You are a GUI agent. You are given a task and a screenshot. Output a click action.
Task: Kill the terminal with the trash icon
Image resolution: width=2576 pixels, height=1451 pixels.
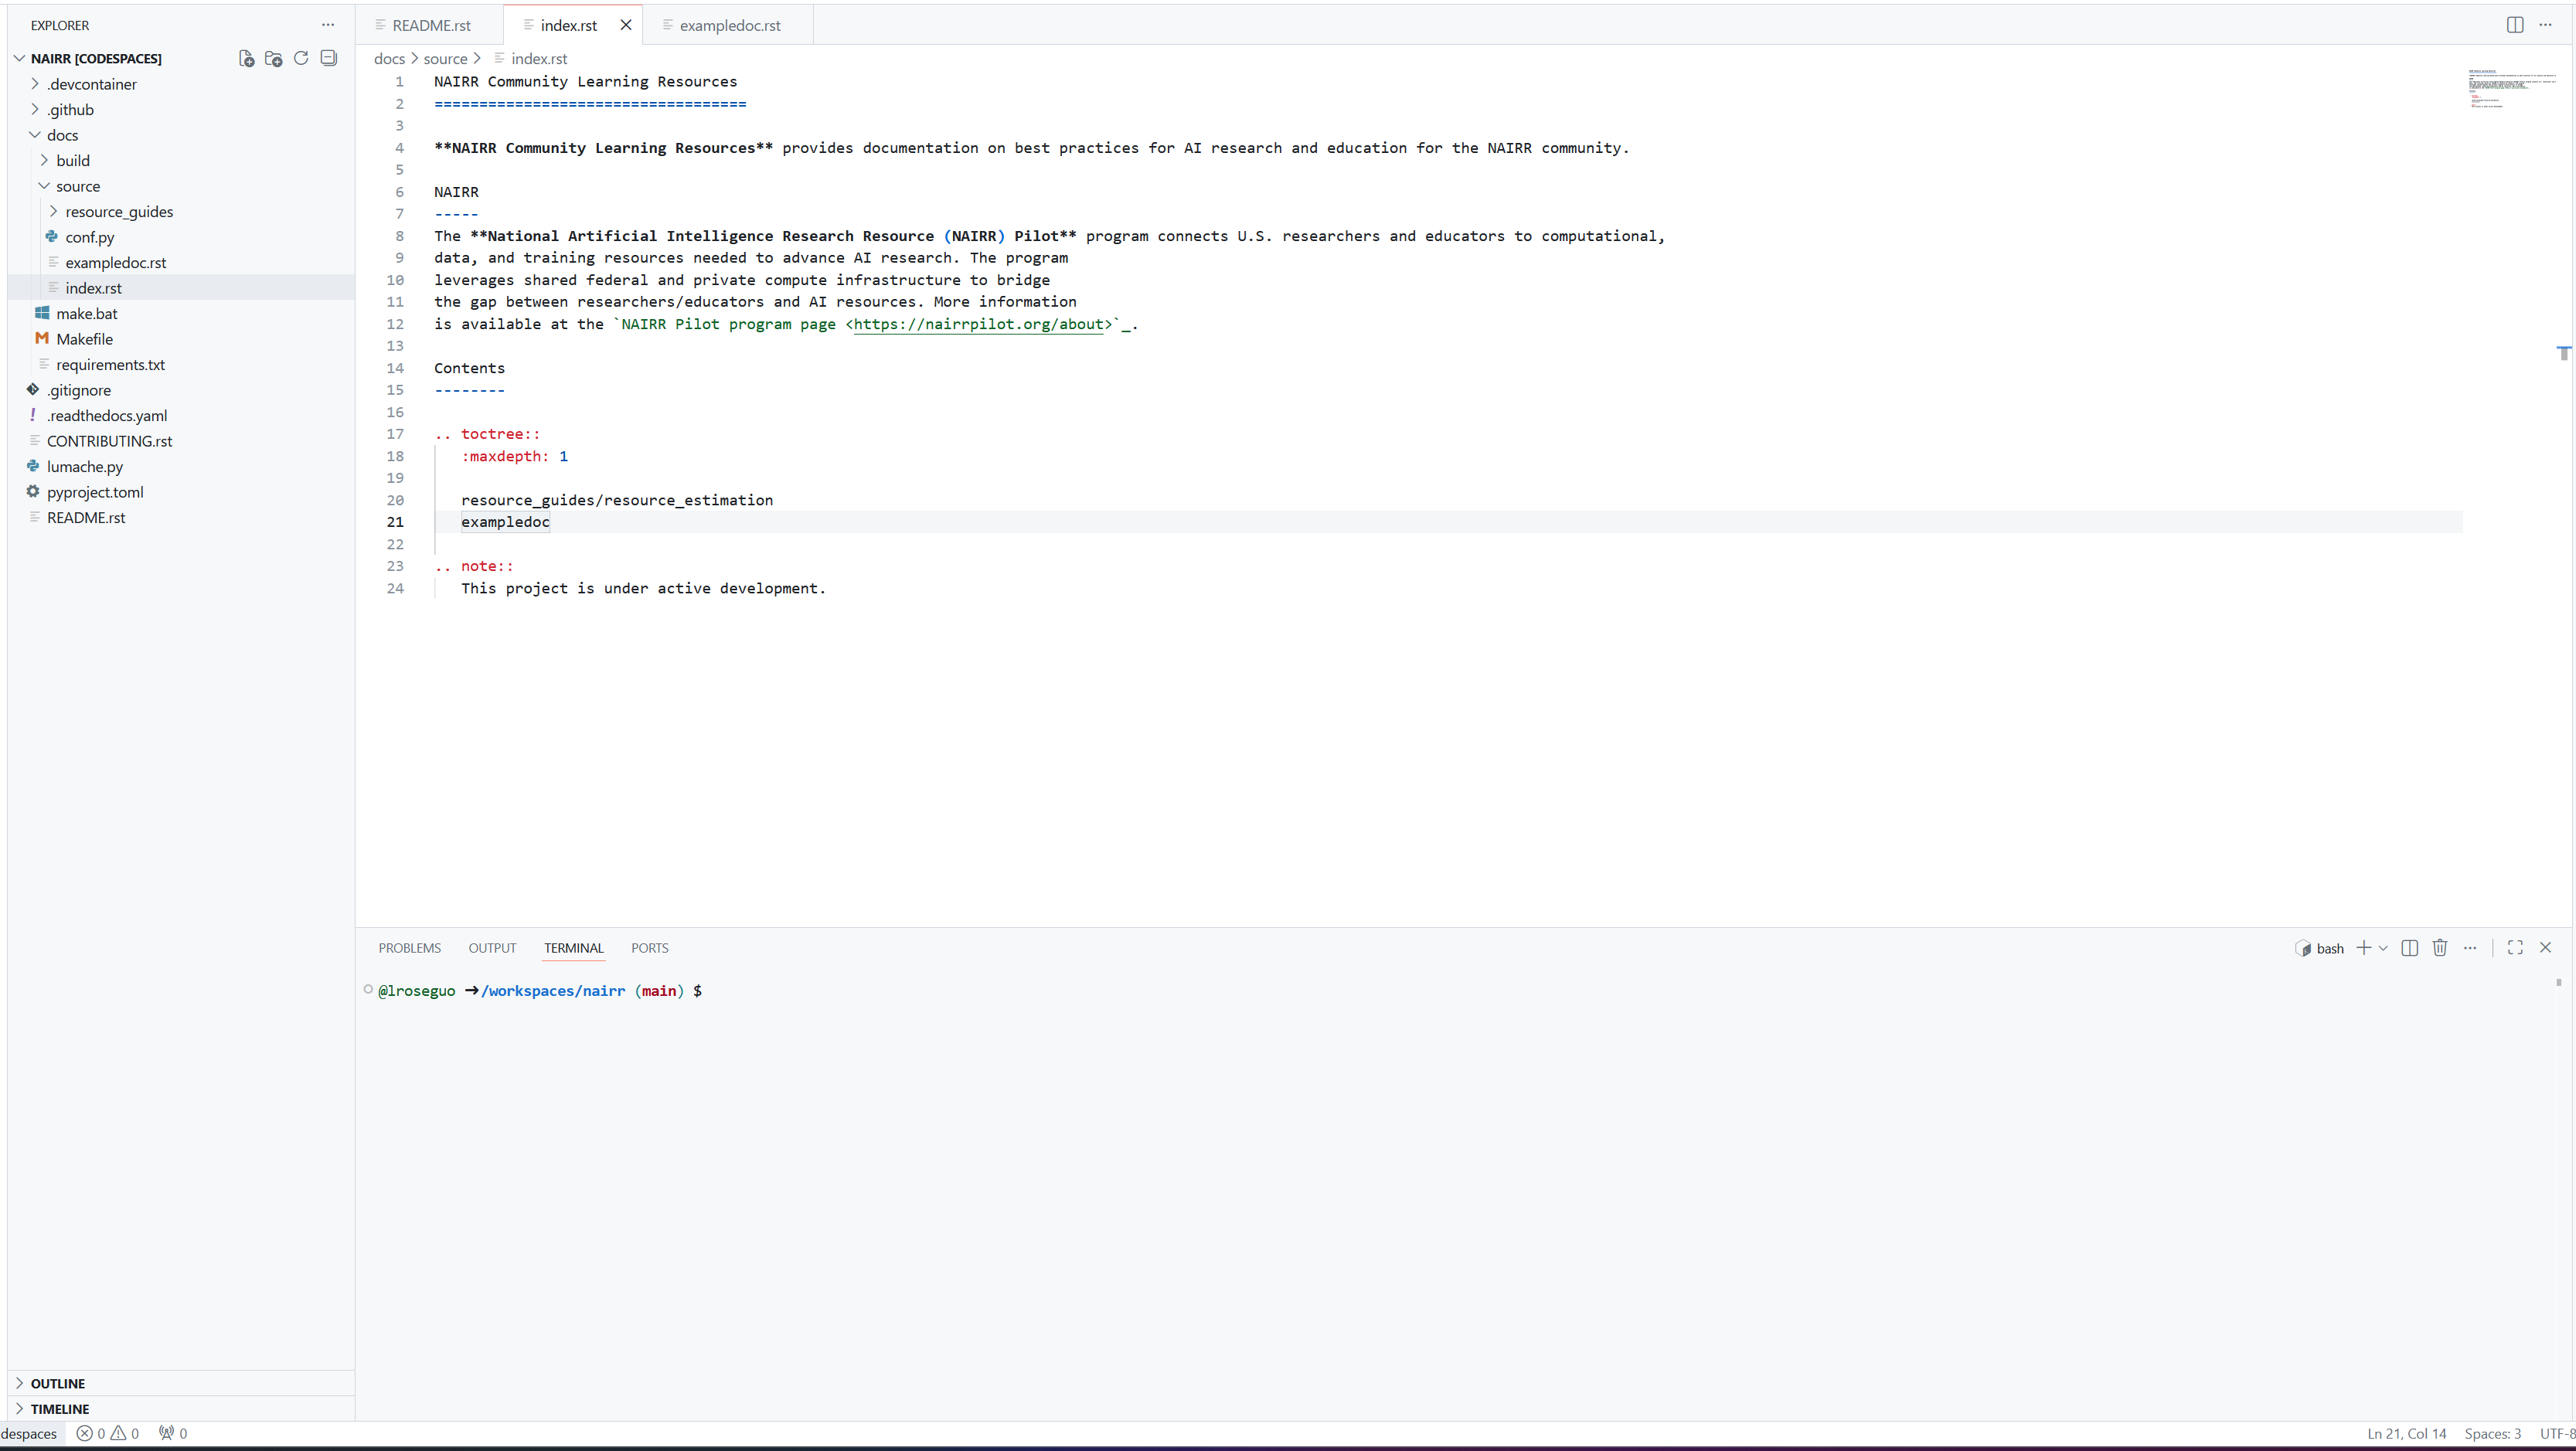coord(2440,948)
